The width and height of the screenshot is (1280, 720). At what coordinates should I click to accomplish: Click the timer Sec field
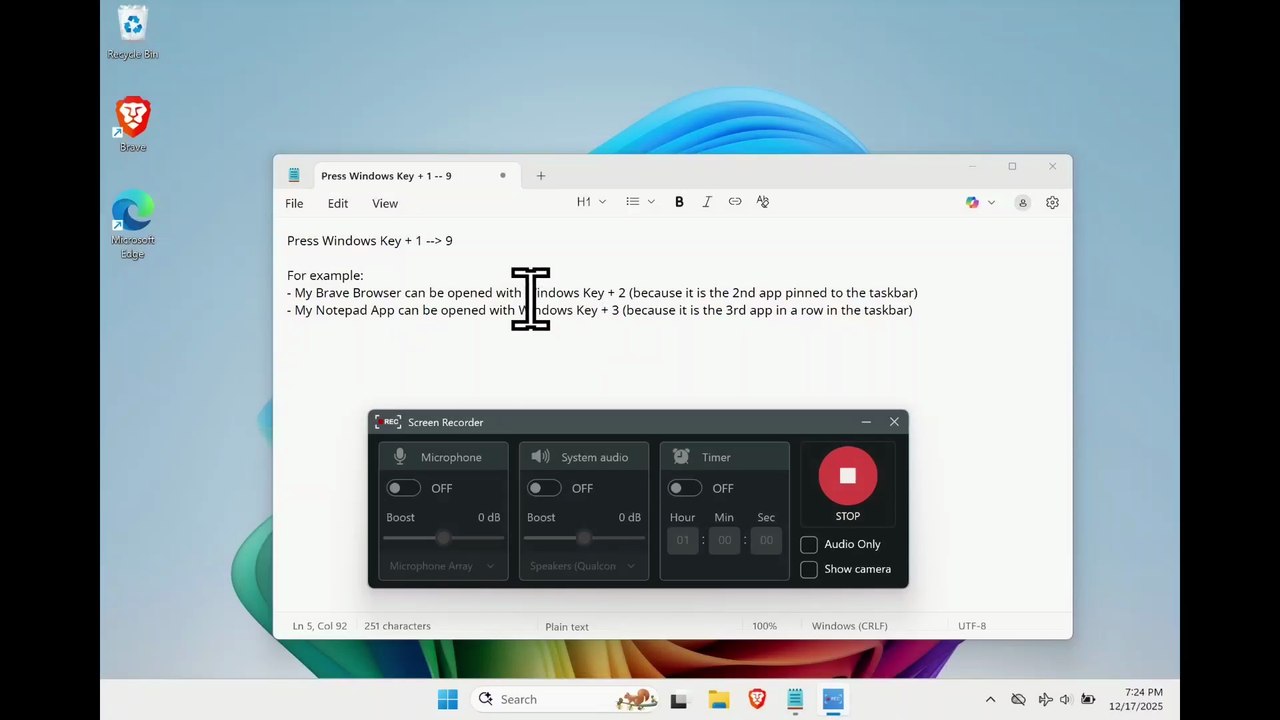(766, 540)
